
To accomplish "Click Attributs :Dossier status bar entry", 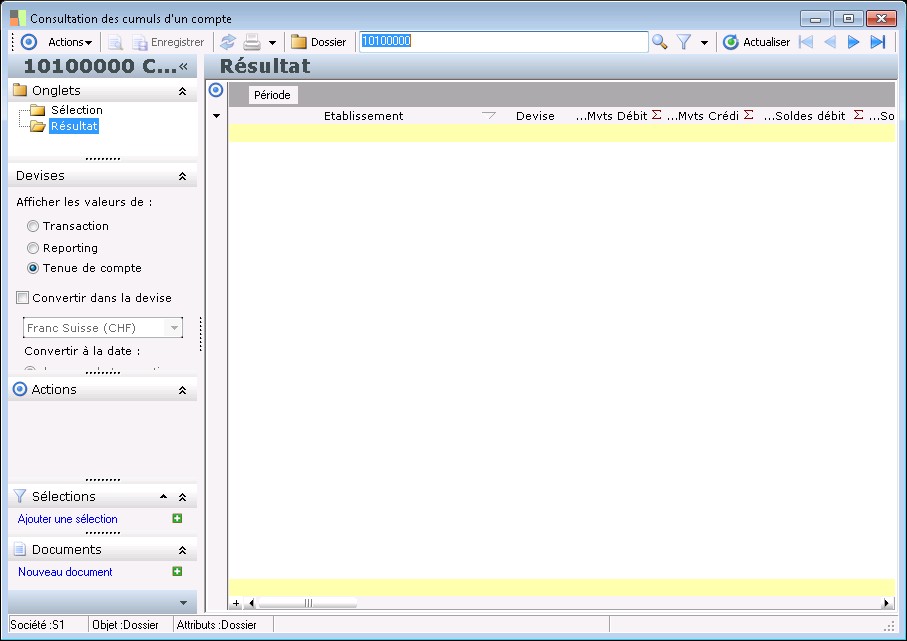I will pyautogui.click(x=217, y=625).
